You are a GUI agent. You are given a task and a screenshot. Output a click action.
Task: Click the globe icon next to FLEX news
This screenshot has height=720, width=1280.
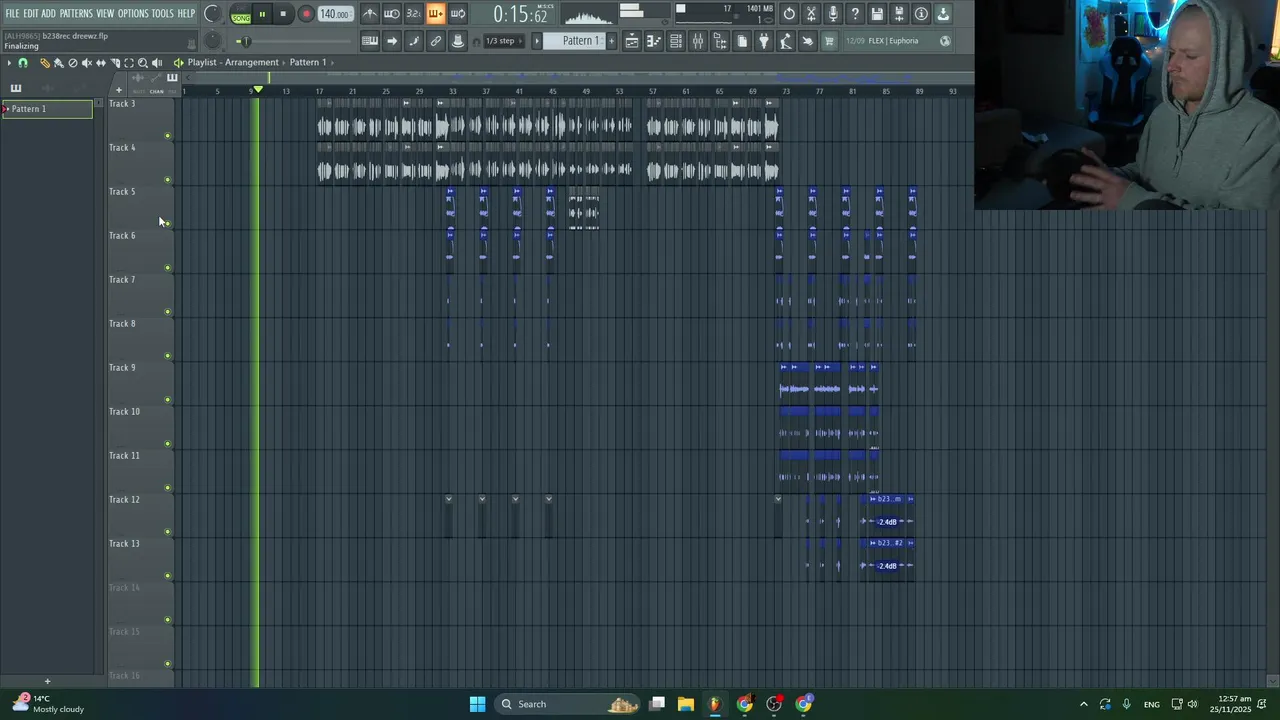tap(945, 41)
